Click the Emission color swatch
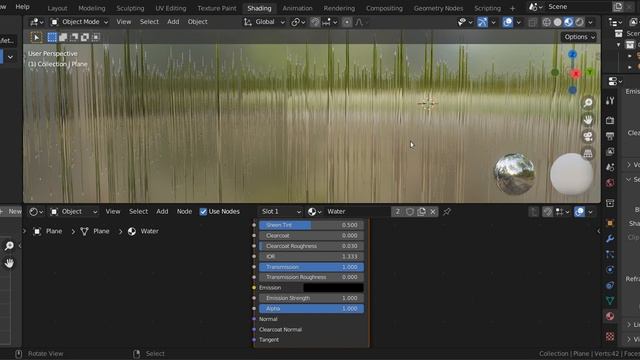Image resolution: width=640 pixels, height=360 pixels. click(333, 288)
